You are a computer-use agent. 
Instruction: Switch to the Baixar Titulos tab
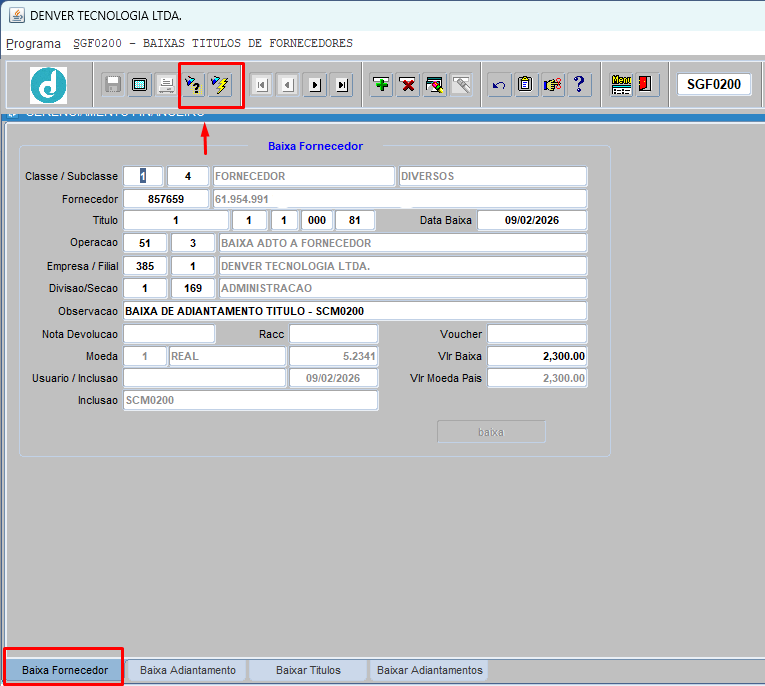[x=308, y=670]
